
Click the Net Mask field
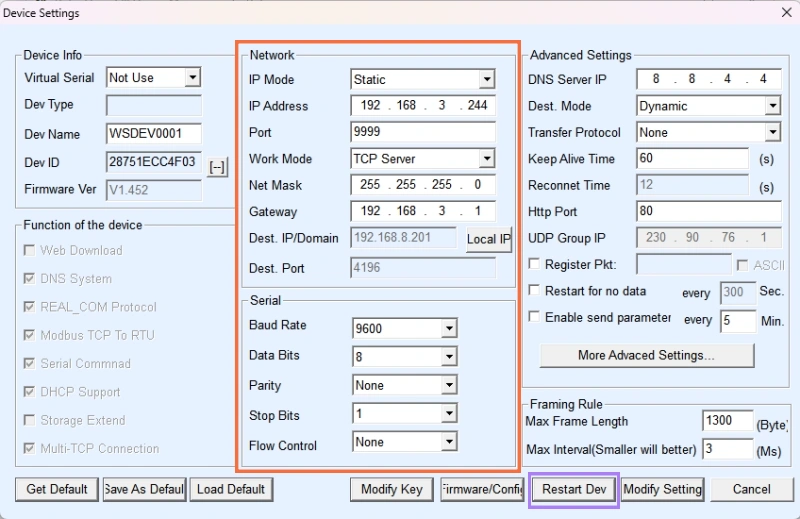point(423,185)
